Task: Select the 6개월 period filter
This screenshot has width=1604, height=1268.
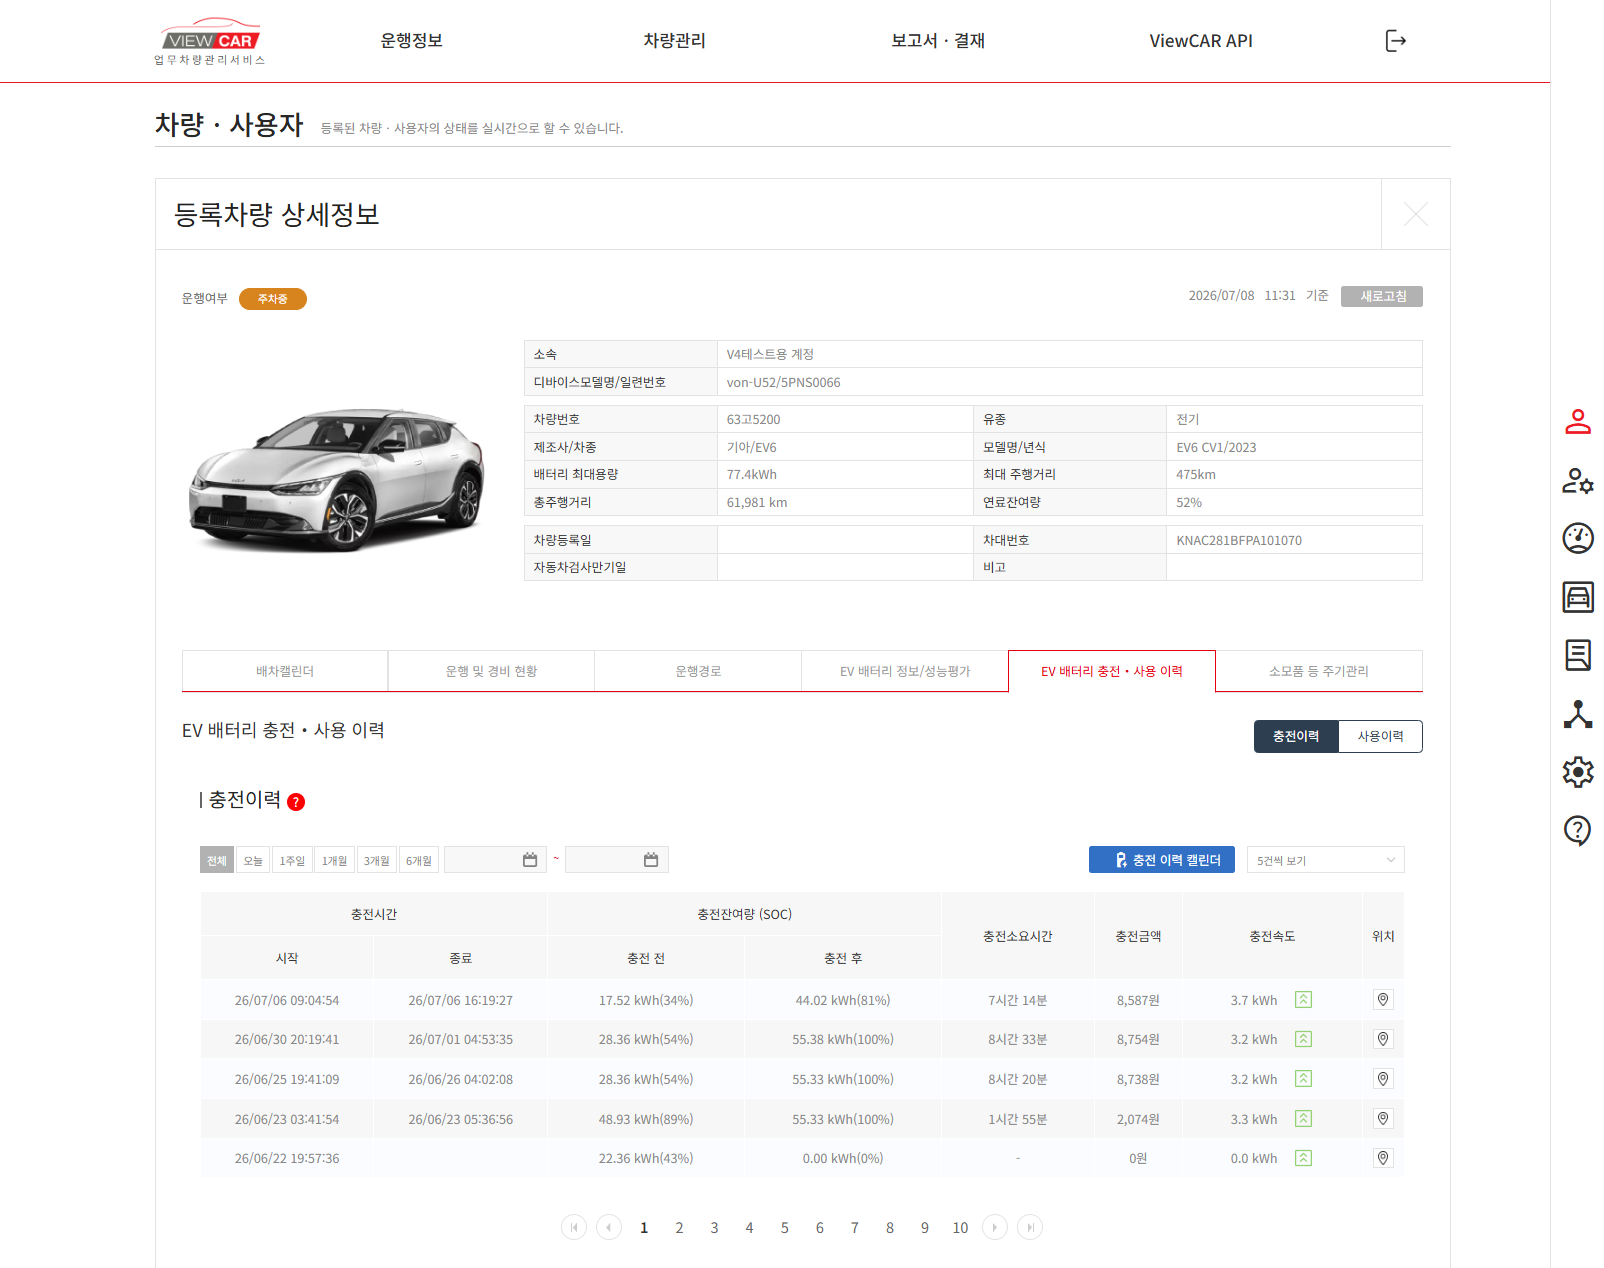Action: tap(419, 860)
